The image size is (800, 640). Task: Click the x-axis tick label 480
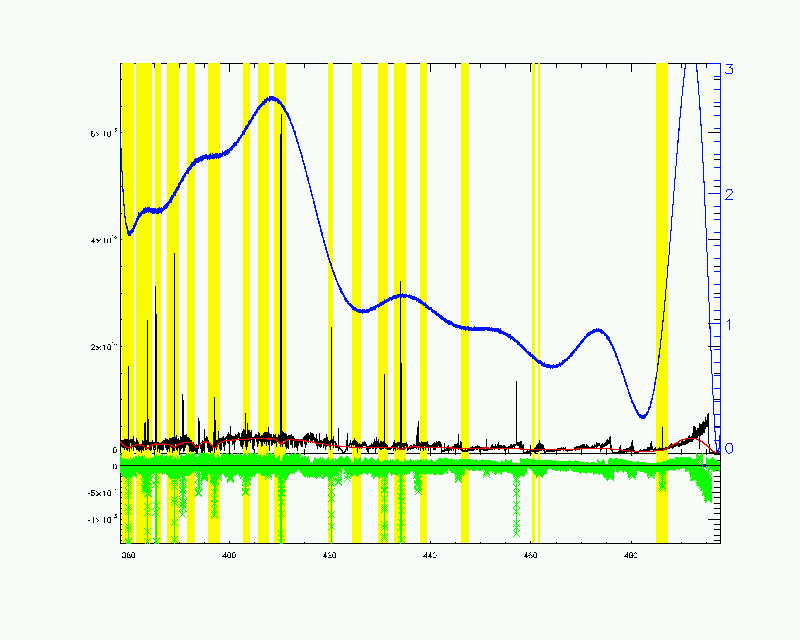(631, 556)
